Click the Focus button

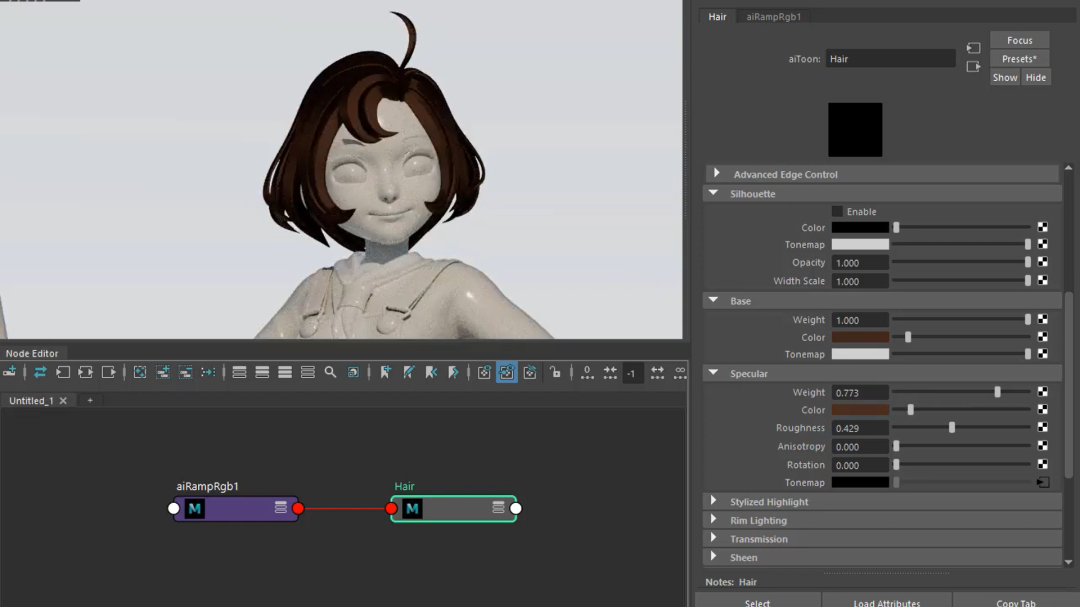(x=1019, y=40)
